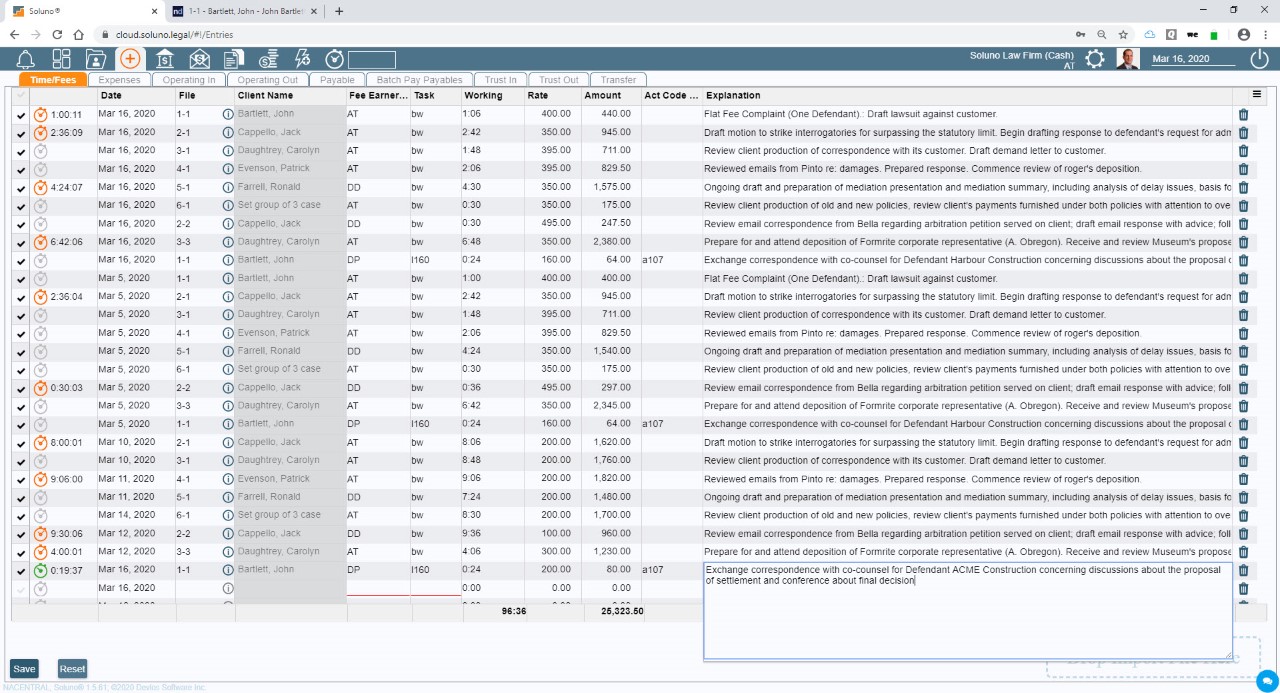Uncheck the first Bartlett, John row checkbox
The image size is (1280, 693).
click(x=22, y=114)
